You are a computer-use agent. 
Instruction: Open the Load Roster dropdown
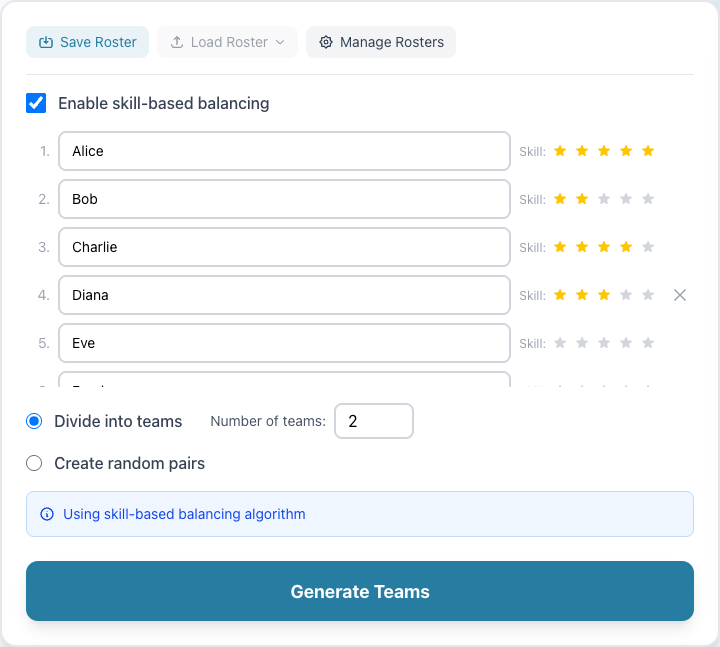[x=228, y=42]
